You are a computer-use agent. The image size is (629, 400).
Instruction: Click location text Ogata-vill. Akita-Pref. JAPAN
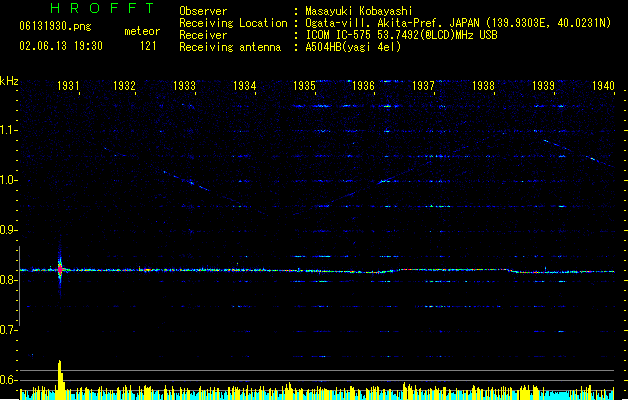392,23
